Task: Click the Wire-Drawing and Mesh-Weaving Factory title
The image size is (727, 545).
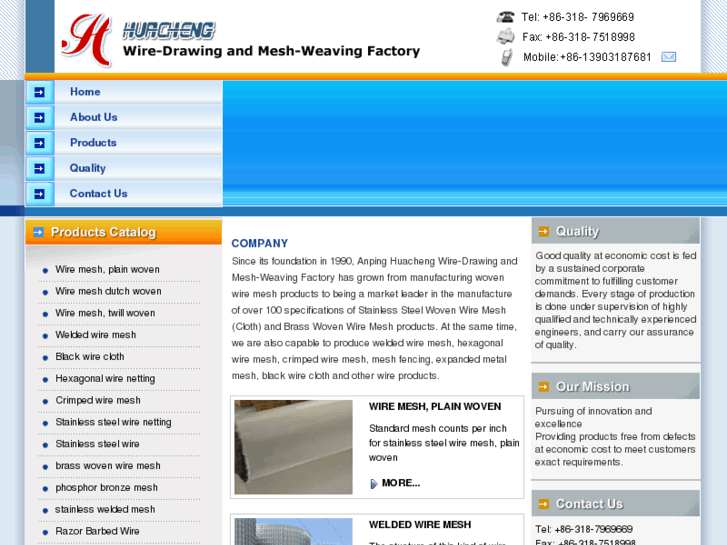Action: pos(271,51)
